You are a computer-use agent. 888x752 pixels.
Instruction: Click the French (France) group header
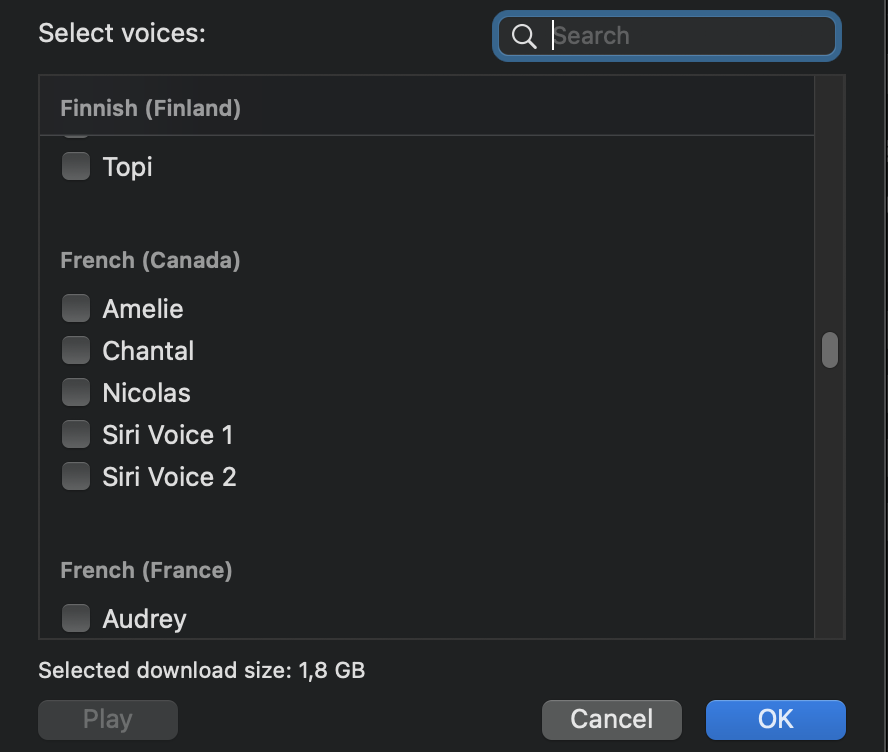click(146, 570)
